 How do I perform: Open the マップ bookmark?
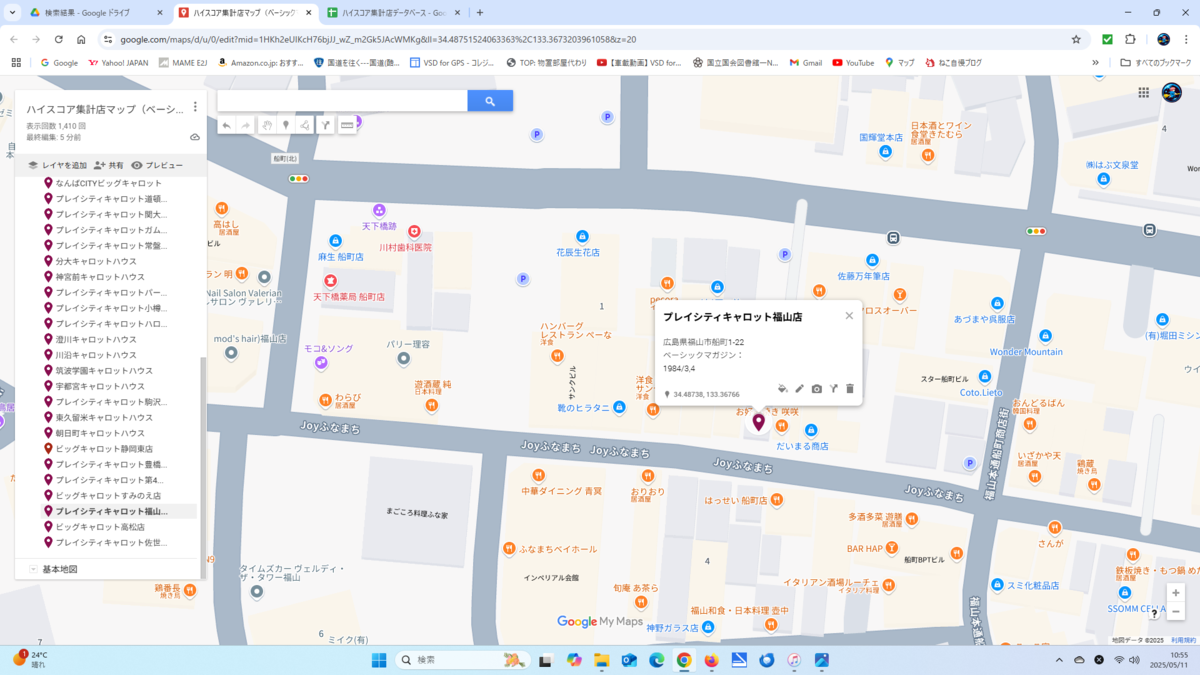coord(899,63)
